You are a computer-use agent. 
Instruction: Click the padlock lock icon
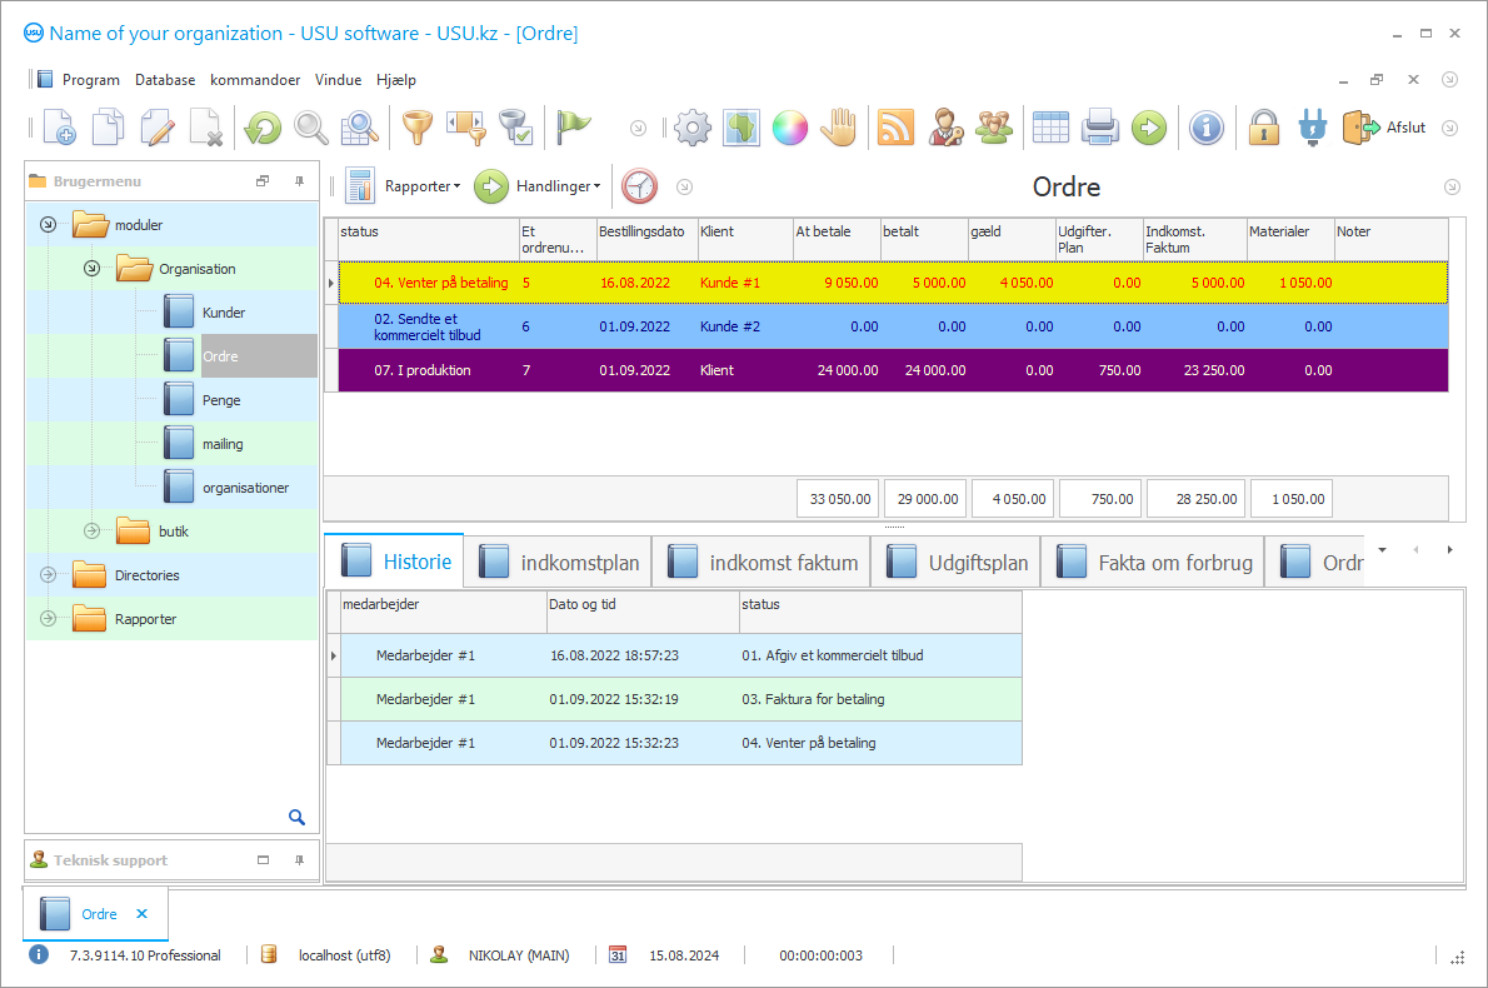(x=1264, y=128)
